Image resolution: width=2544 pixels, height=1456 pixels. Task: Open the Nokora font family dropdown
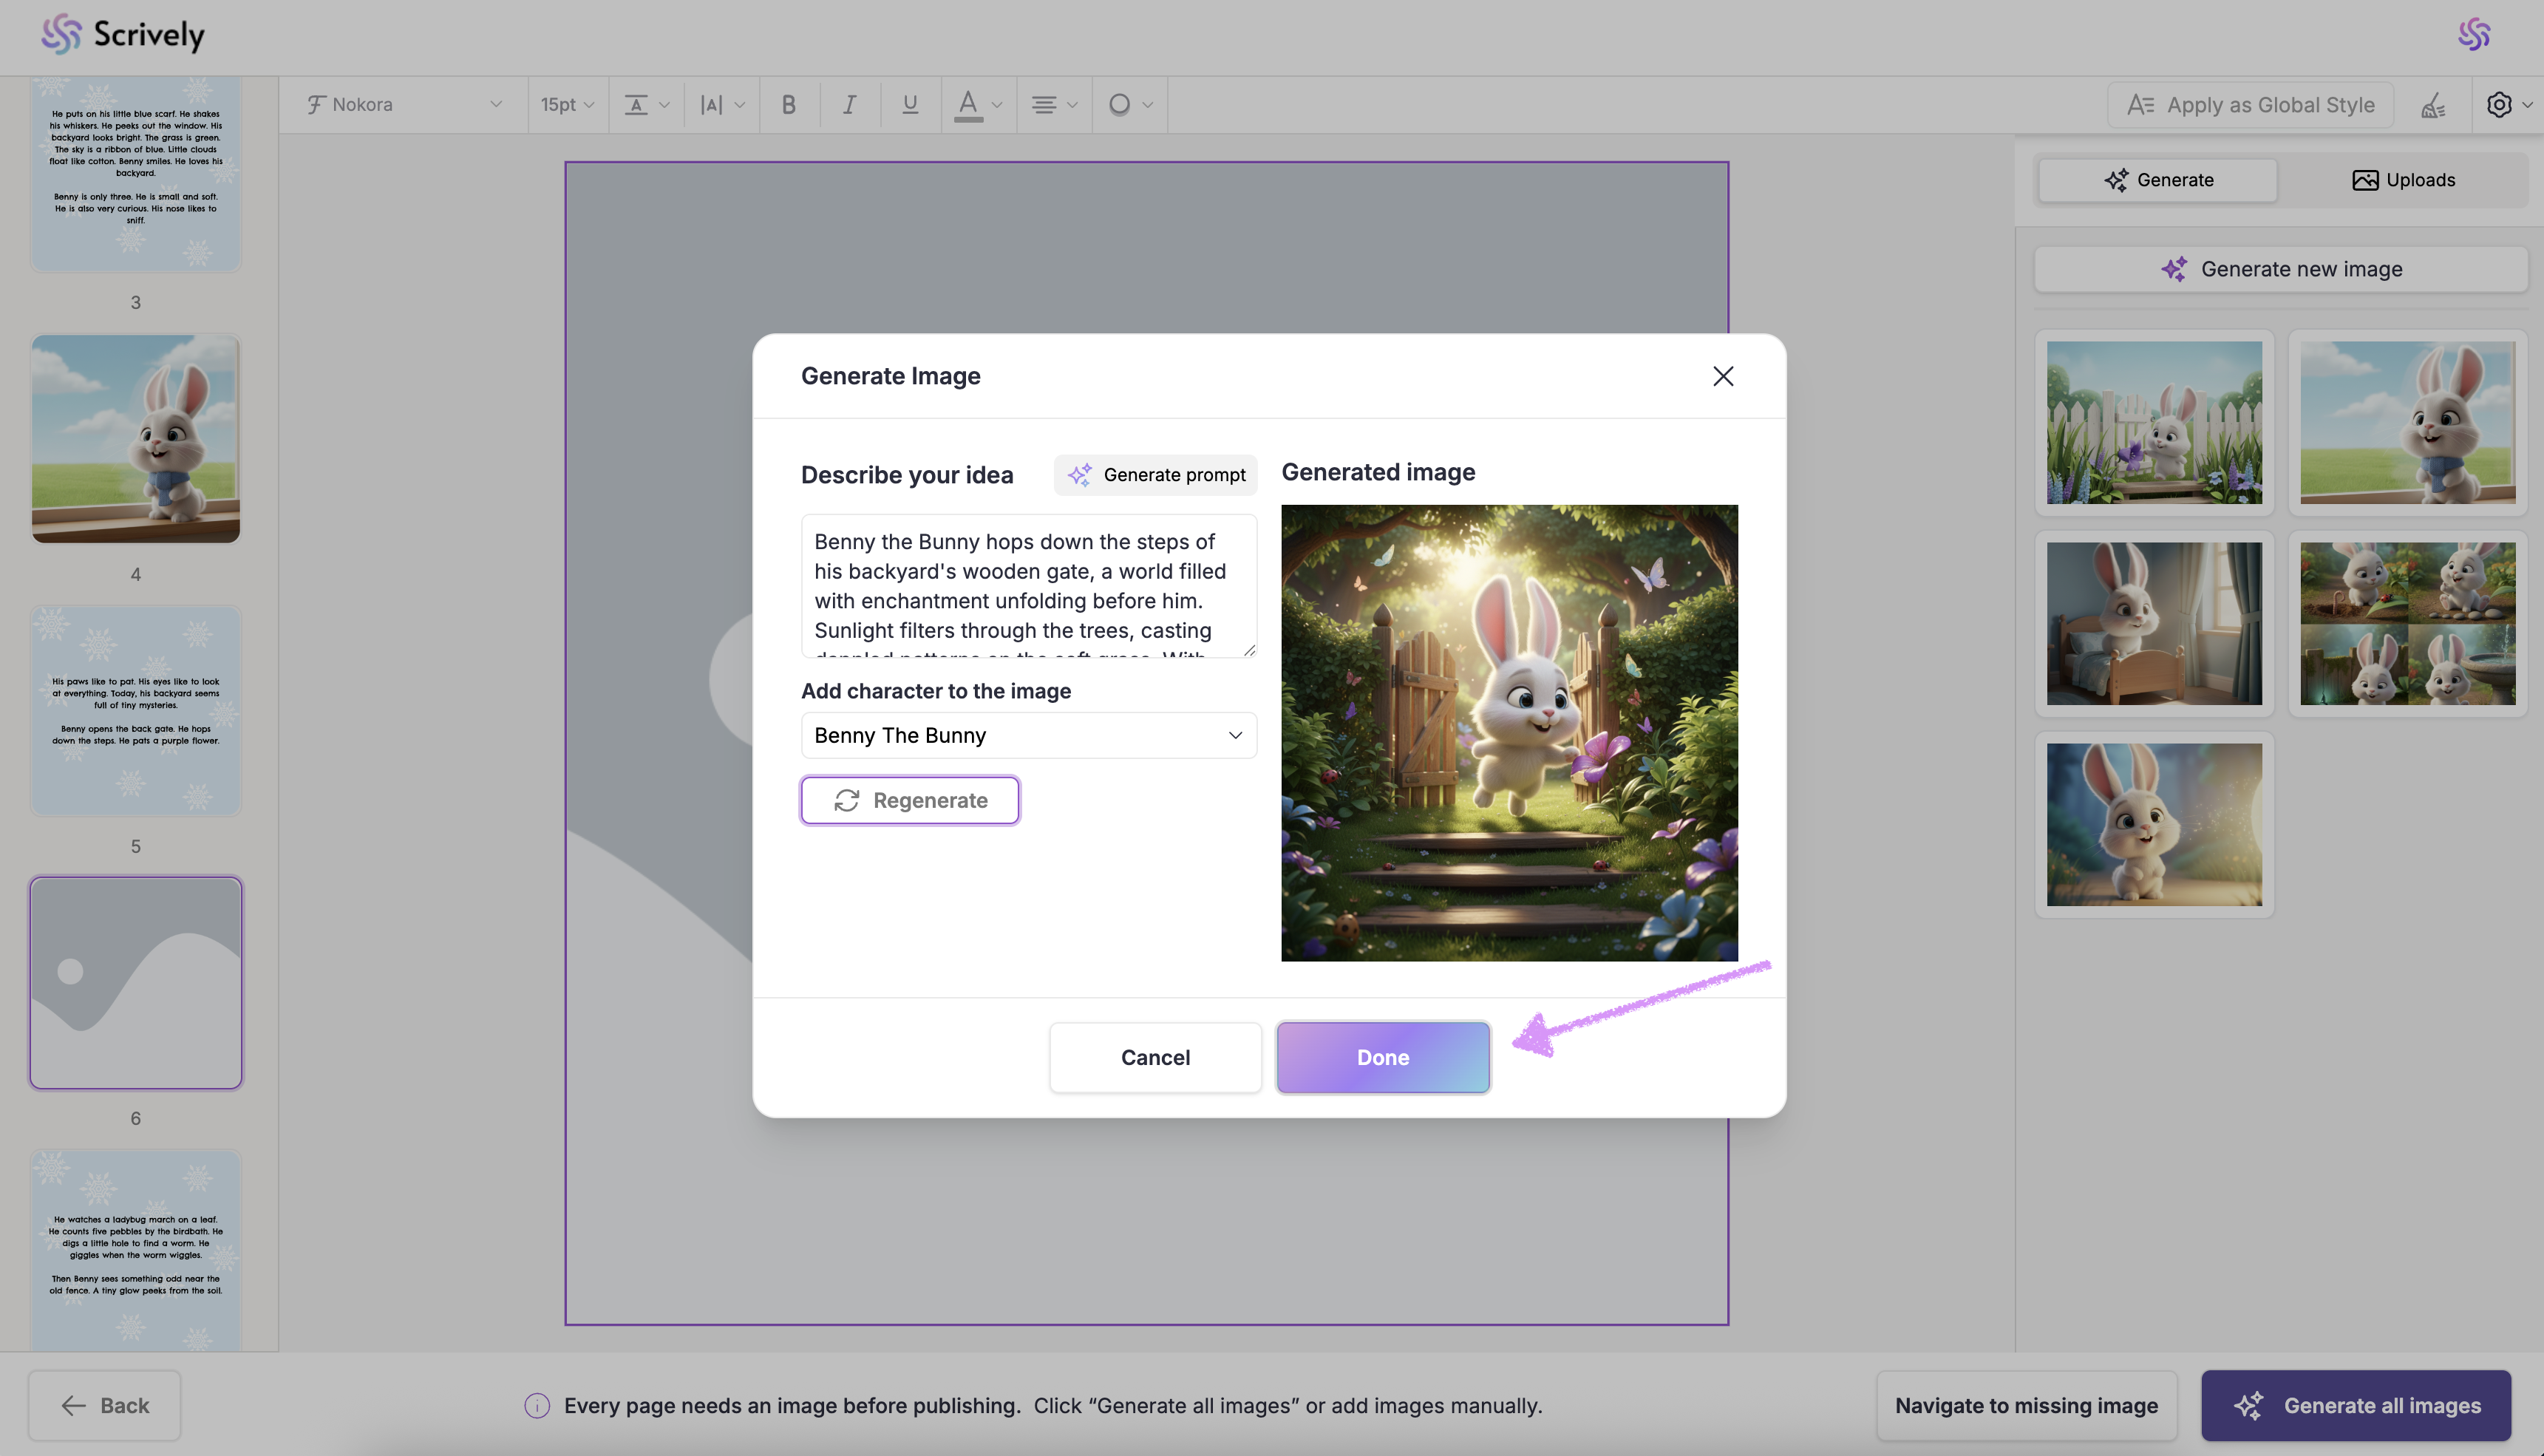tap(404, 104)
